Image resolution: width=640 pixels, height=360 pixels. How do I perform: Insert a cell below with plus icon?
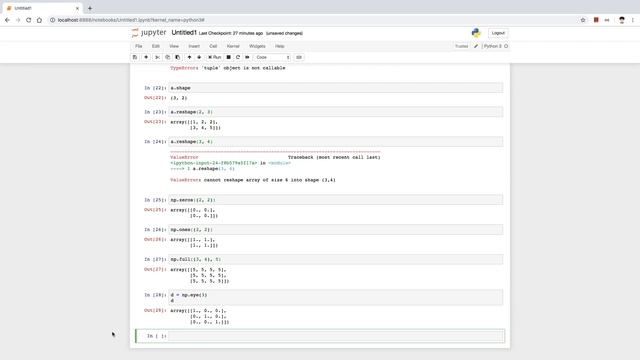pyautogui.click(x=146, y=57)
